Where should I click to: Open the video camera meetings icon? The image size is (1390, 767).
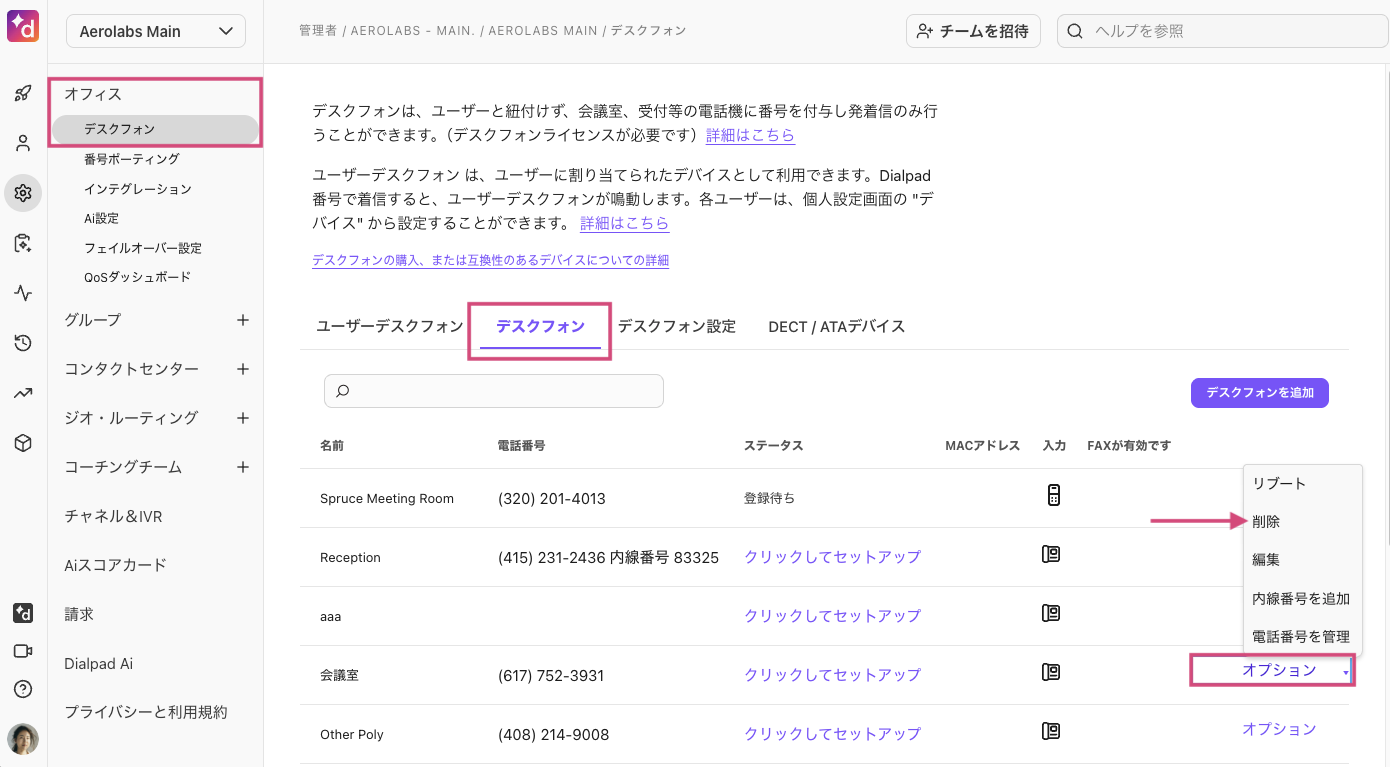[23, 651]
